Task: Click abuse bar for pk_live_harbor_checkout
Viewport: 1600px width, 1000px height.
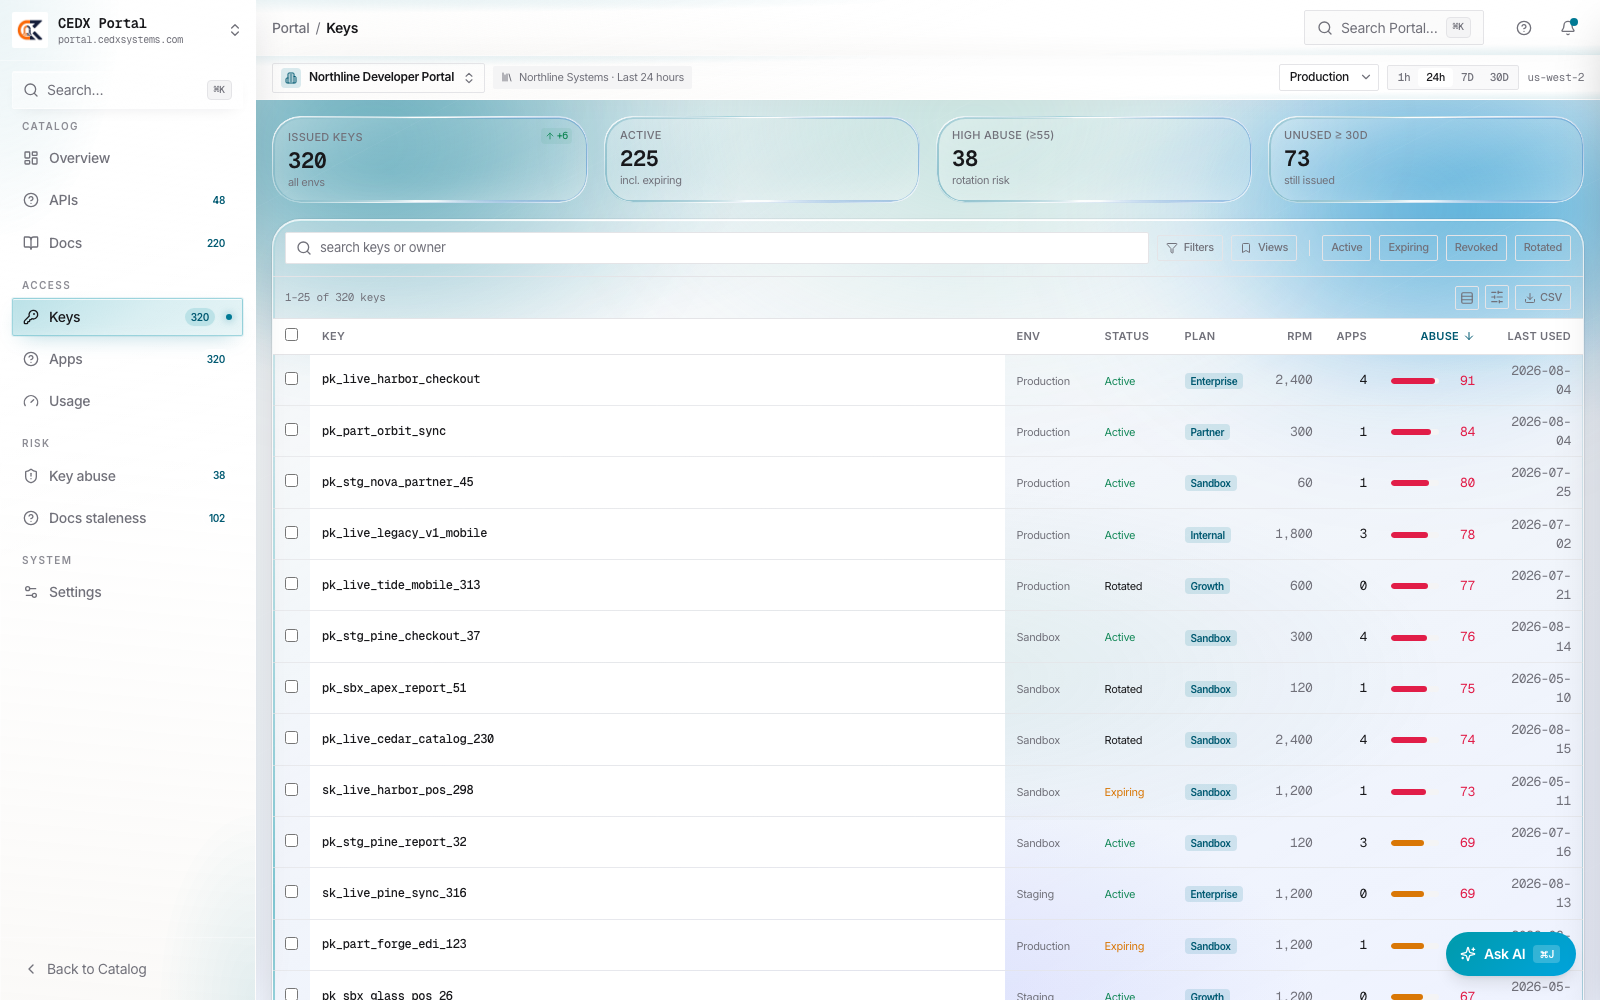Action: [1413, 381]
